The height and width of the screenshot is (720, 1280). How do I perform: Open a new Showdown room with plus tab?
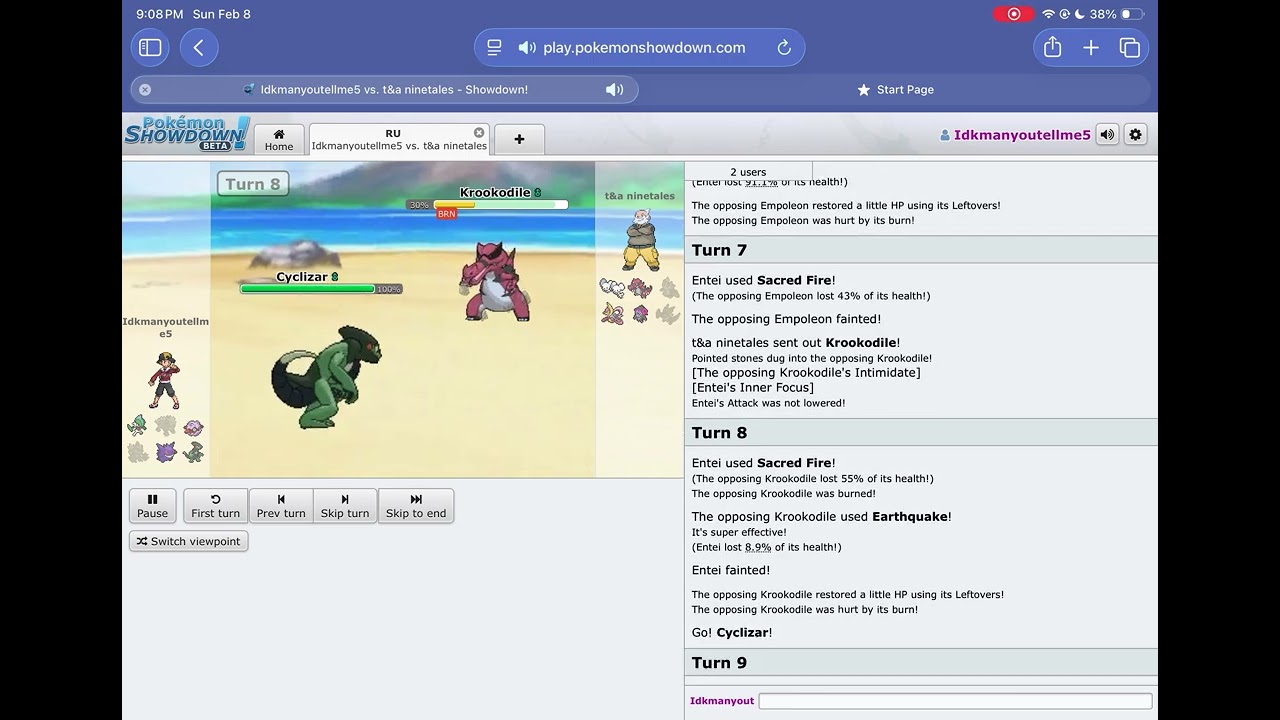pos(519,139)
